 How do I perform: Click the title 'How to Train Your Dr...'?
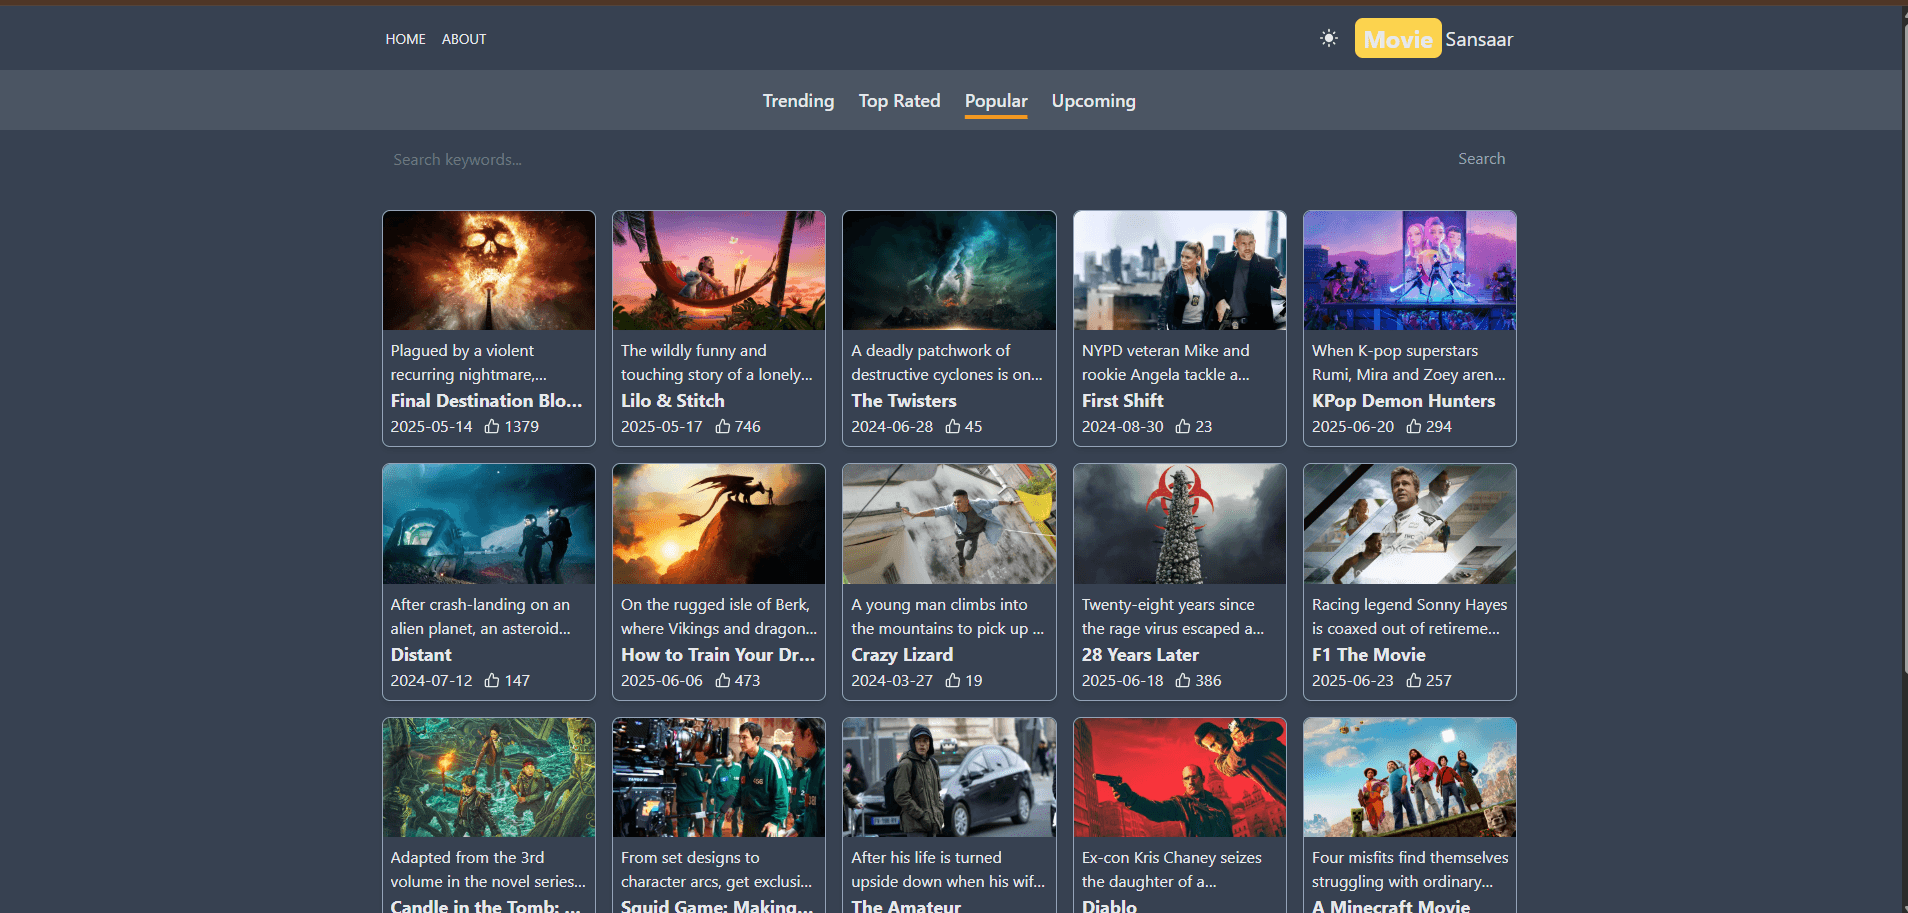point(718,655)
